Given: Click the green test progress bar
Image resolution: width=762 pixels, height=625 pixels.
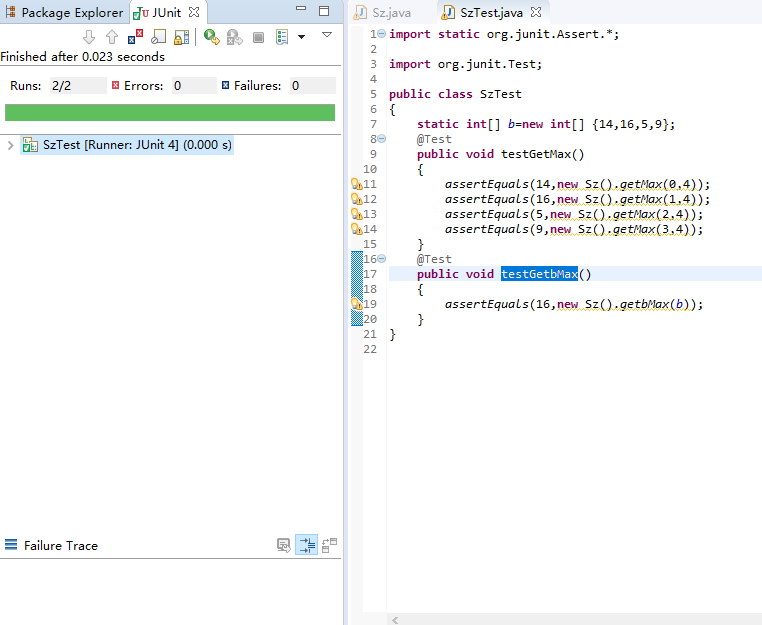Looking at the screenshot, I should point(170,112).
